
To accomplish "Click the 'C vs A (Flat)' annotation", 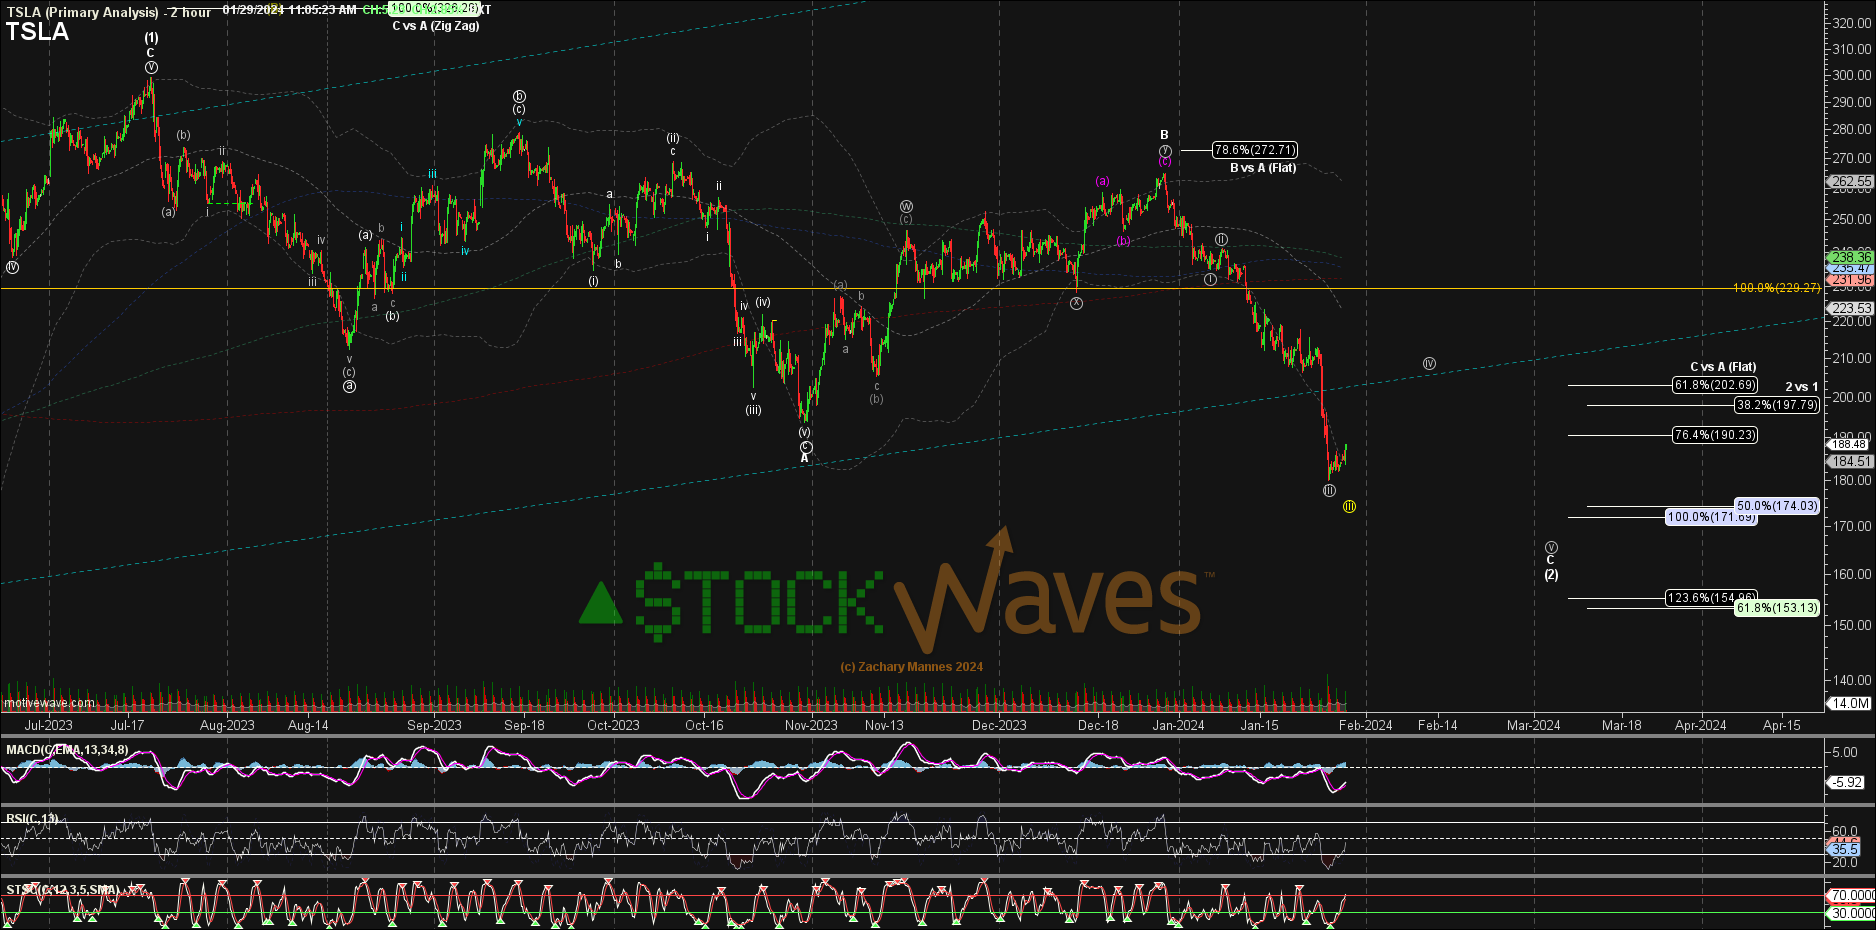I will [x=1723, y=367].
